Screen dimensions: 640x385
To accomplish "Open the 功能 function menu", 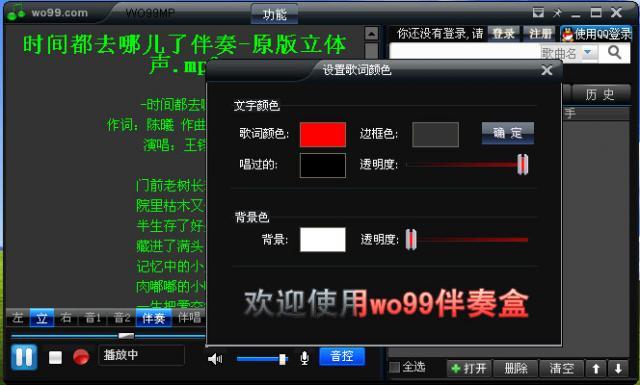I will 274,15.
